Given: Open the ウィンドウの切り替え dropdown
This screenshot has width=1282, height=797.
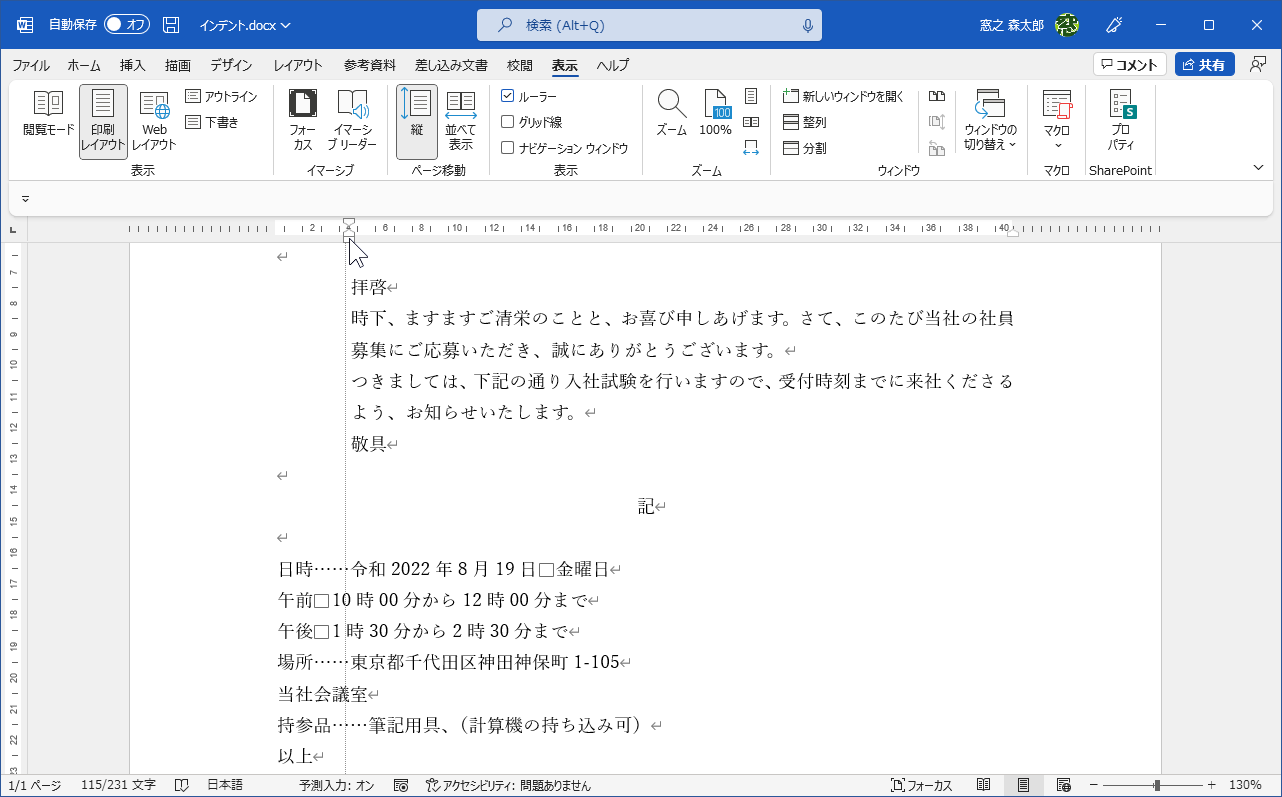Looking at the screenshot, I should click(x=990, y=121).
